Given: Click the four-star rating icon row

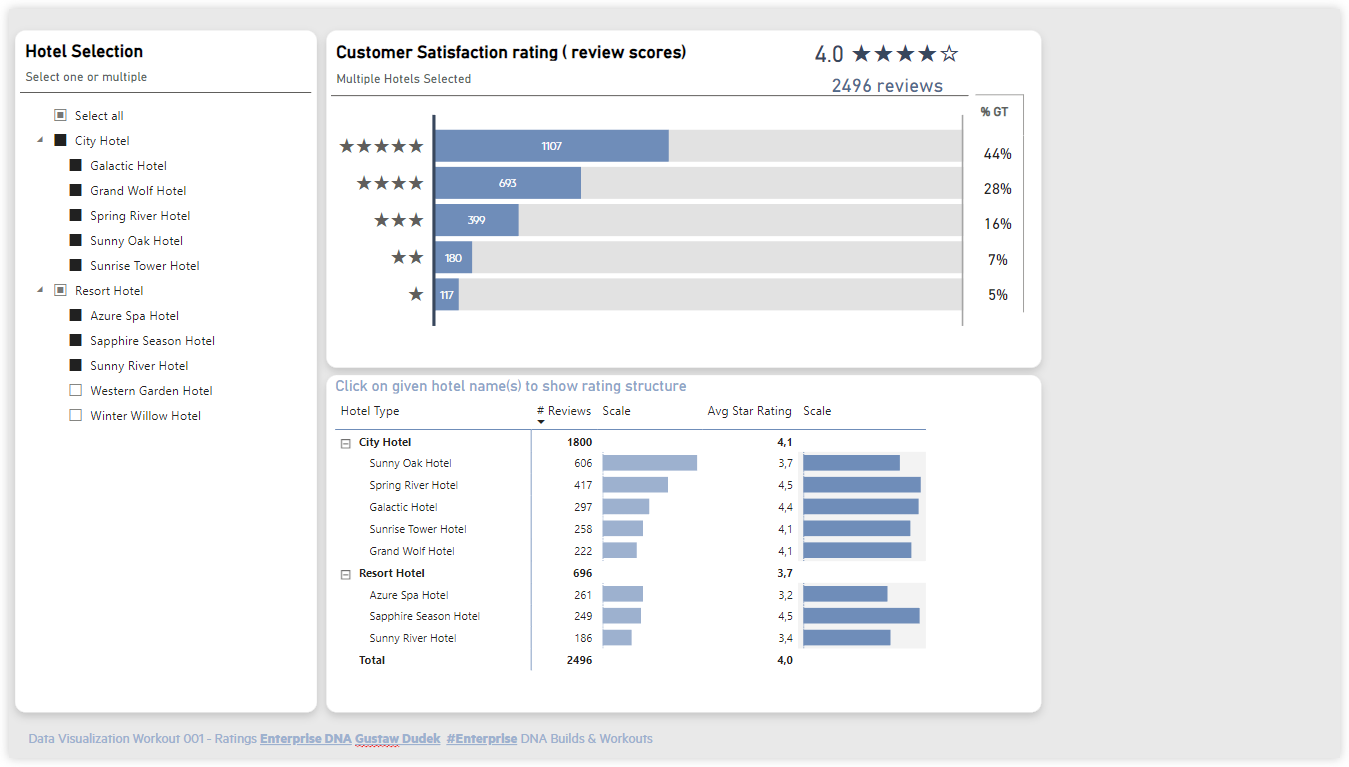Looking at the screenshot, I should (x=390, y=183).
